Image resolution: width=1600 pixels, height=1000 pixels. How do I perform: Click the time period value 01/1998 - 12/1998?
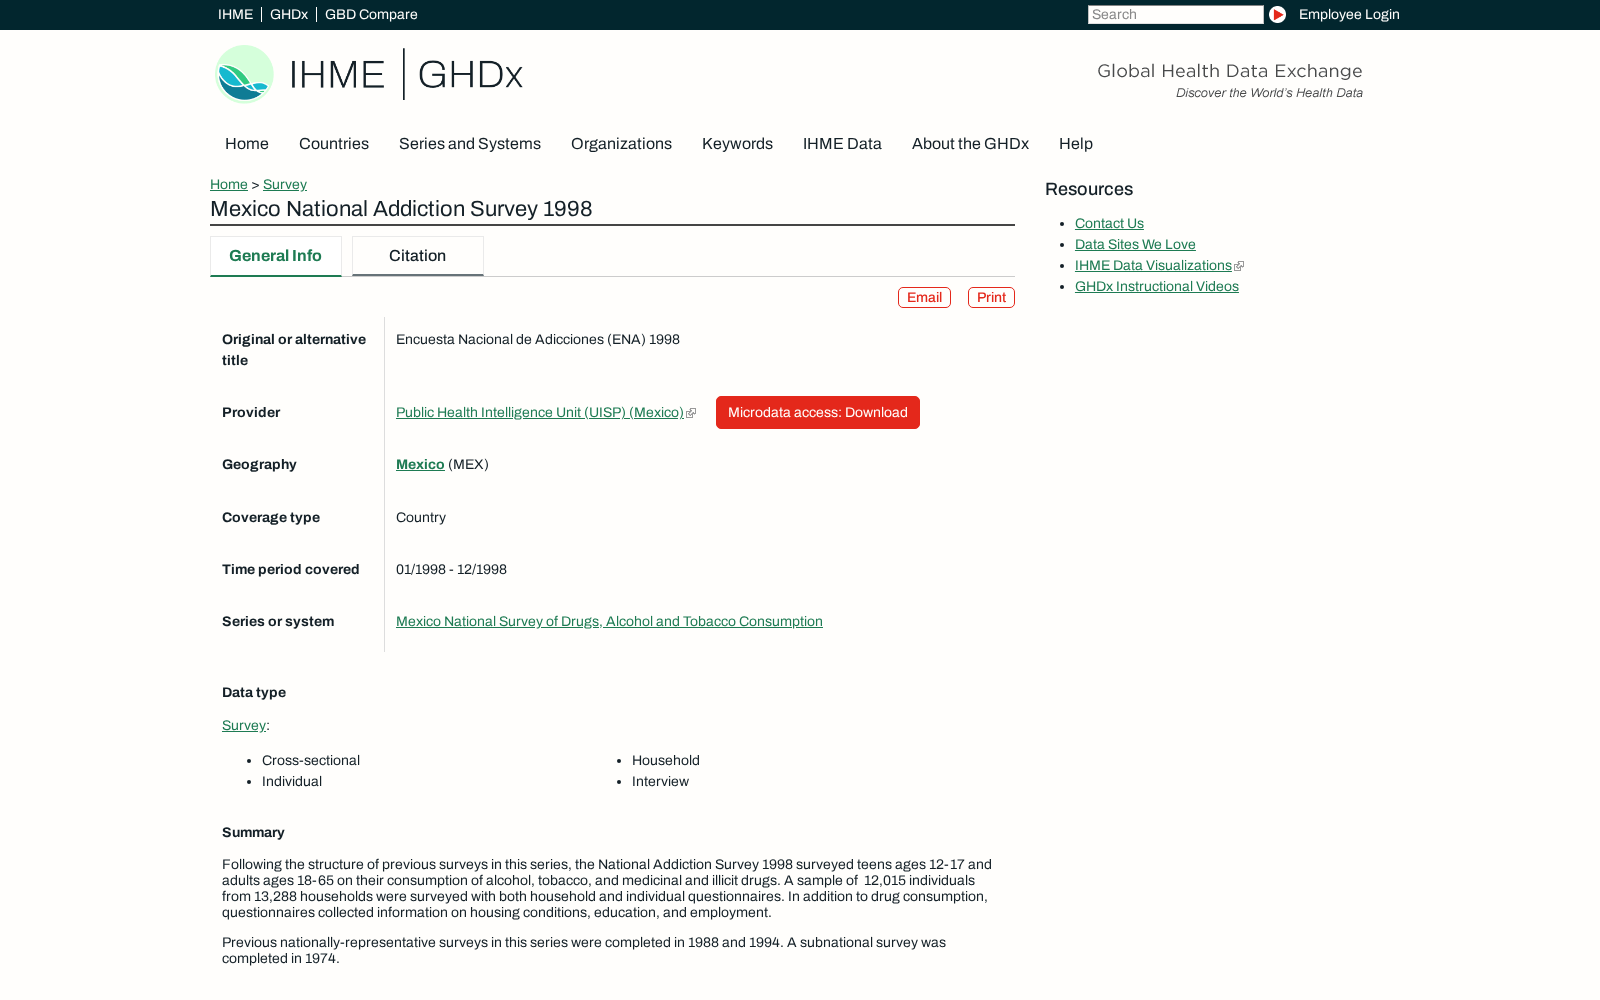(x=451, y=570)
